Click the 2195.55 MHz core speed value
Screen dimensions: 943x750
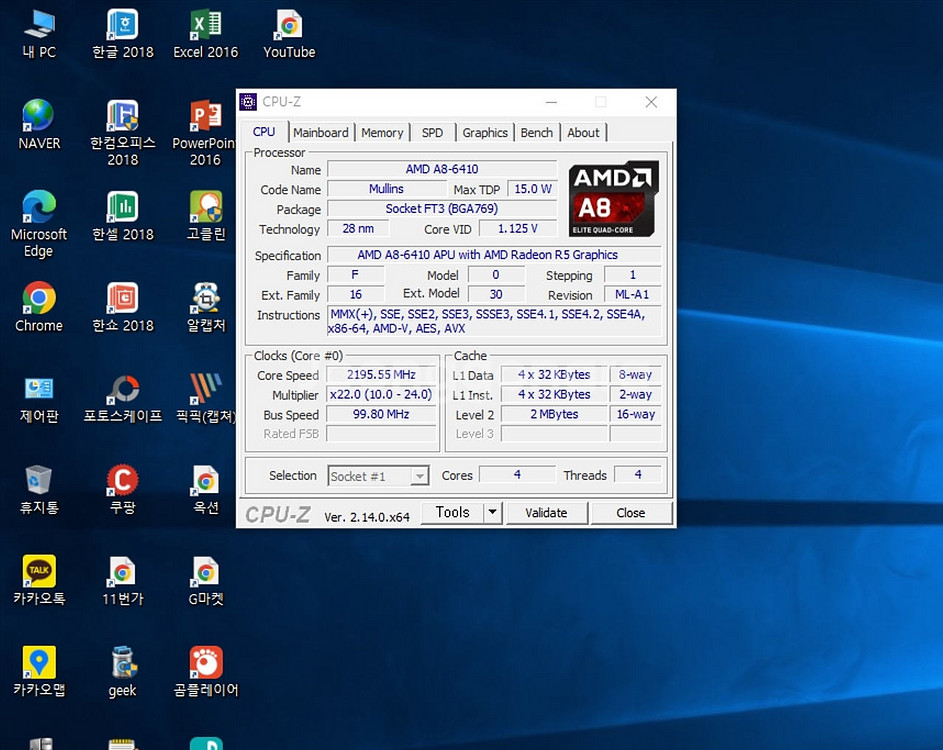coord(381,375)
